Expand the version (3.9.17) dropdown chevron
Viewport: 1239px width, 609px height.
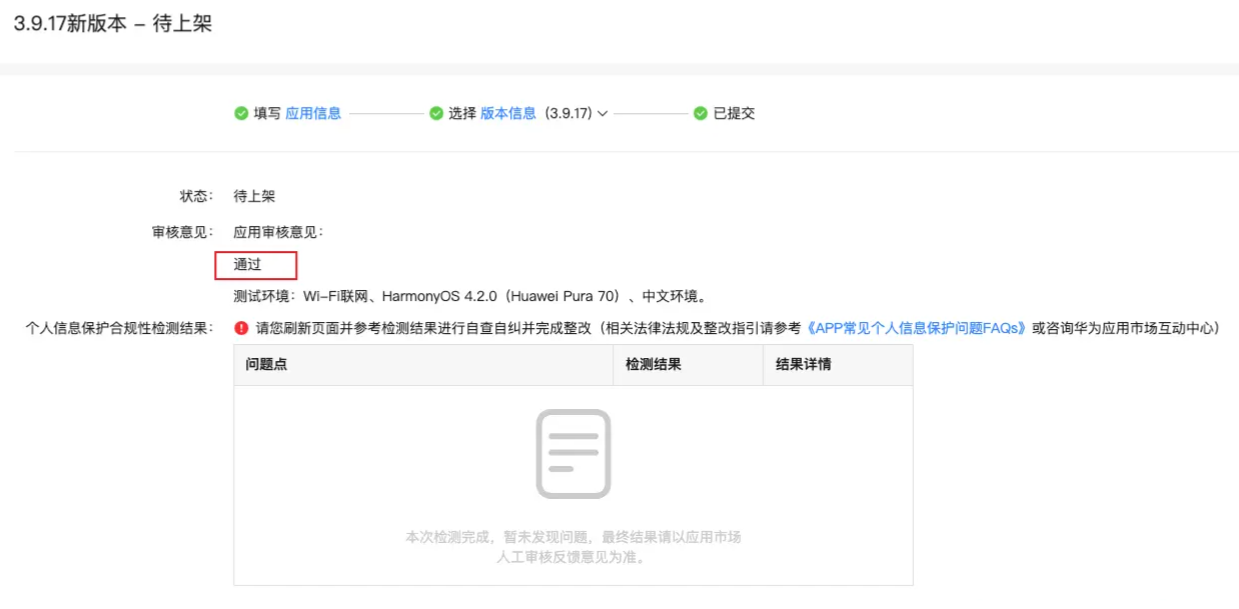(602, 114)
